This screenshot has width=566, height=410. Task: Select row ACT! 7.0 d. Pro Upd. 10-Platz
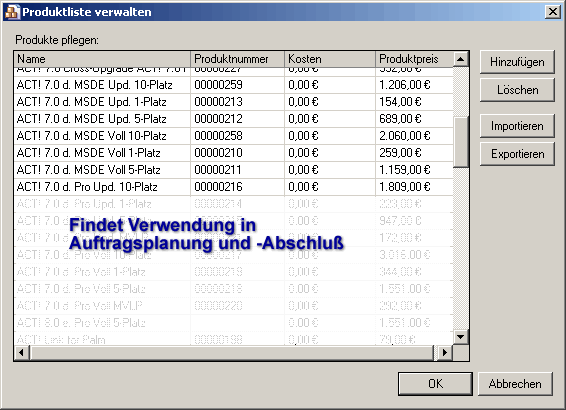tap(234, 187)
